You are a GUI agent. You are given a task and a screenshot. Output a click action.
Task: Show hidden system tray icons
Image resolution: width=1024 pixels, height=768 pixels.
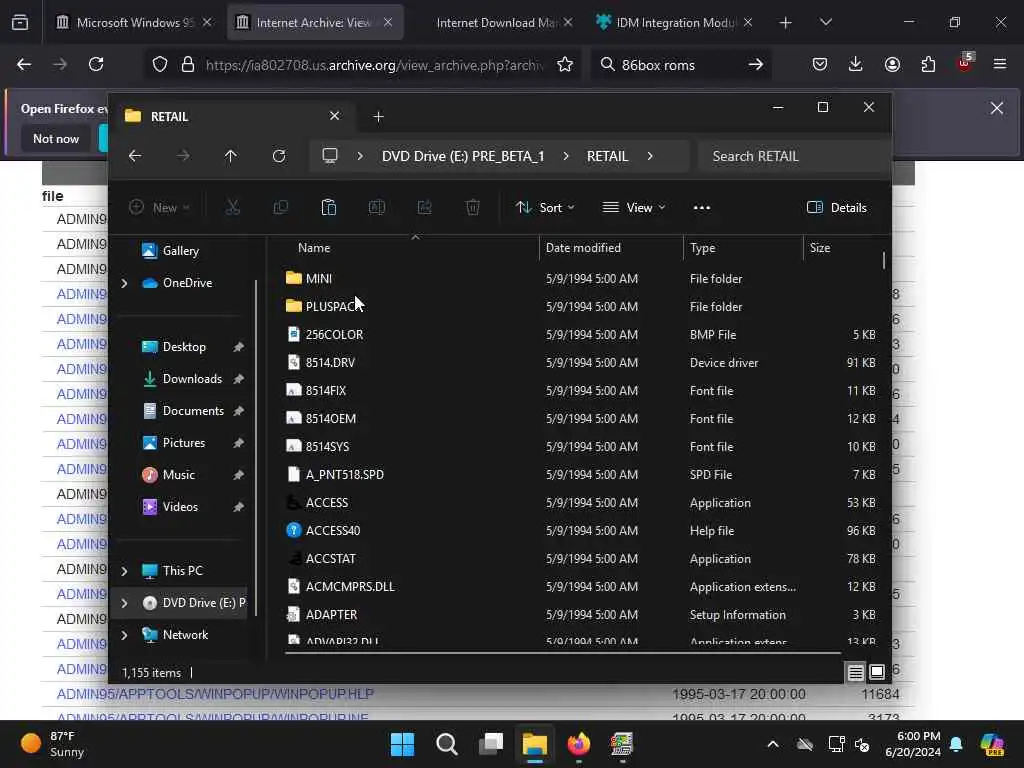(773, 744)
